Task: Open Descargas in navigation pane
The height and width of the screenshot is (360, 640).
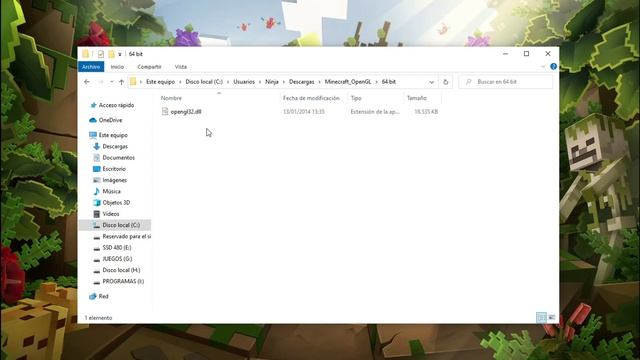Action: tap(115, 146)
